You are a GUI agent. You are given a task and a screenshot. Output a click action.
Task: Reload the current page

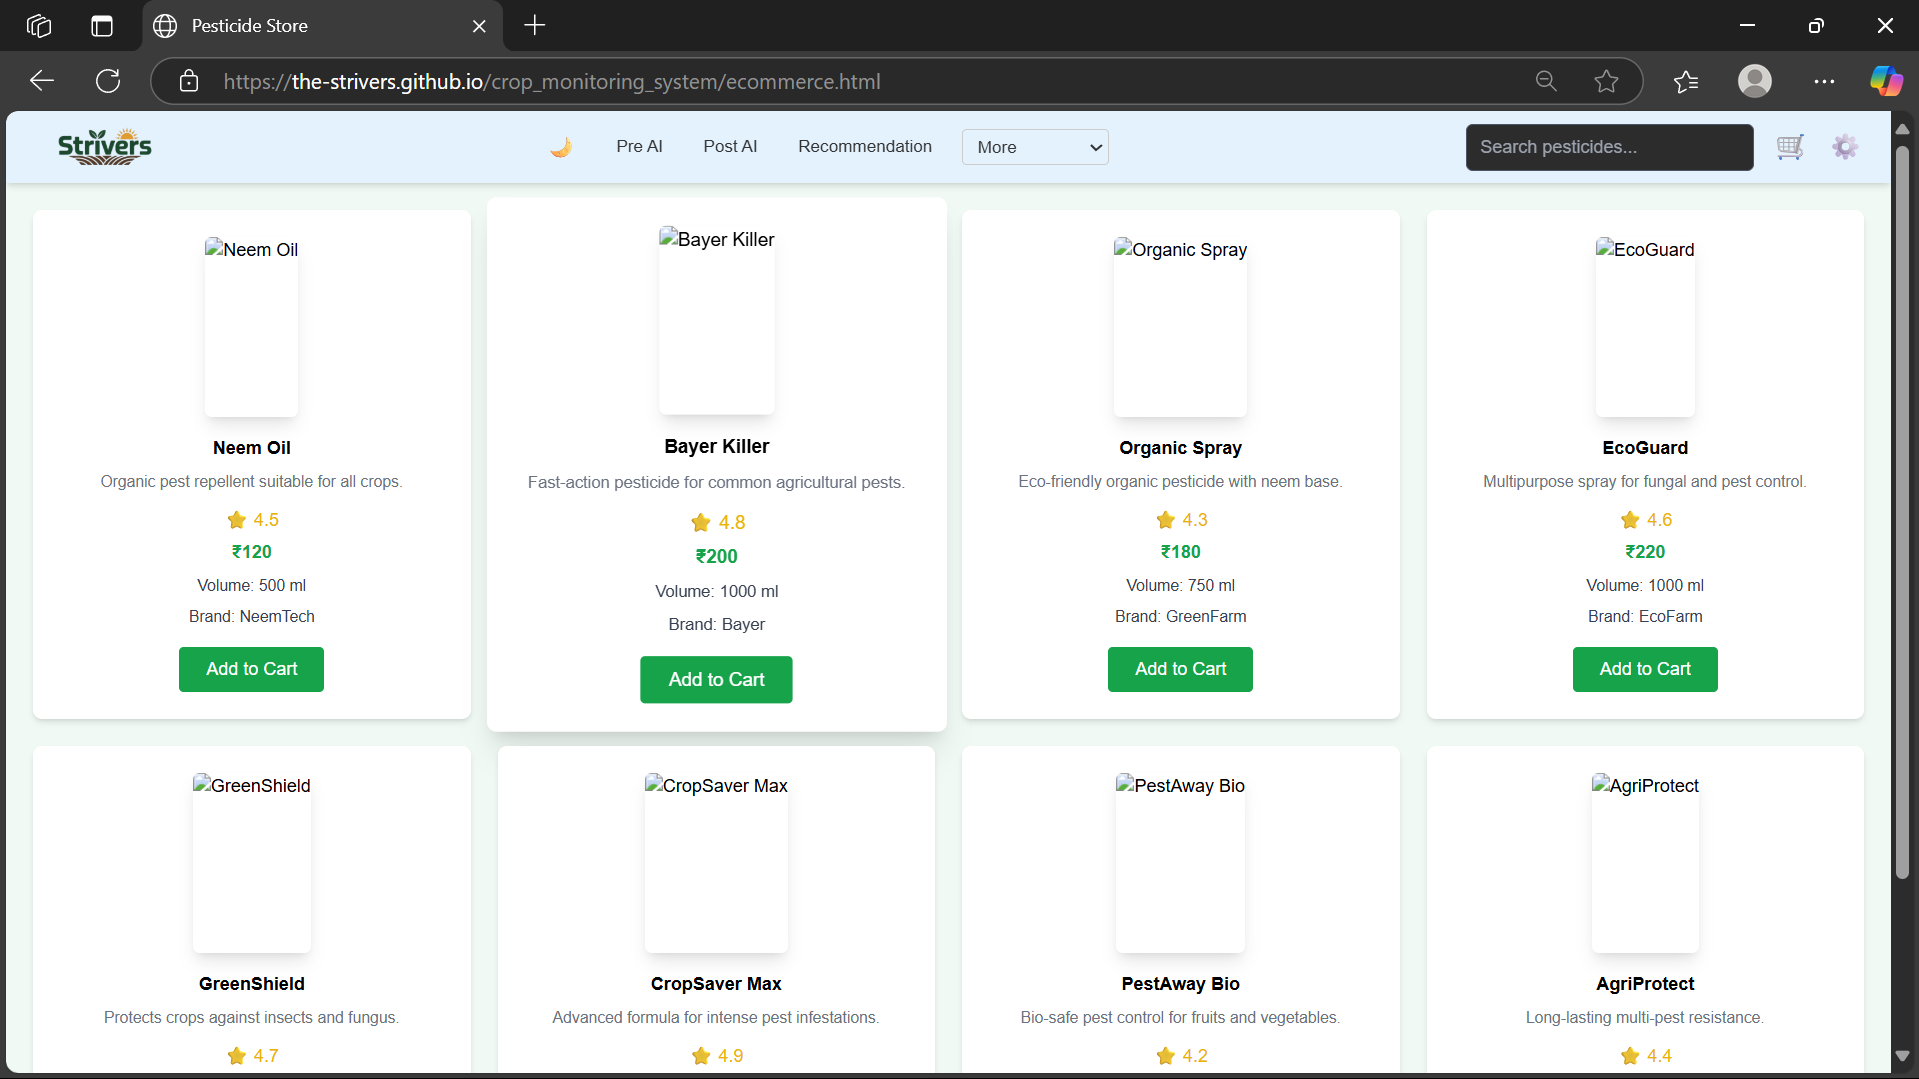point(107,81)
